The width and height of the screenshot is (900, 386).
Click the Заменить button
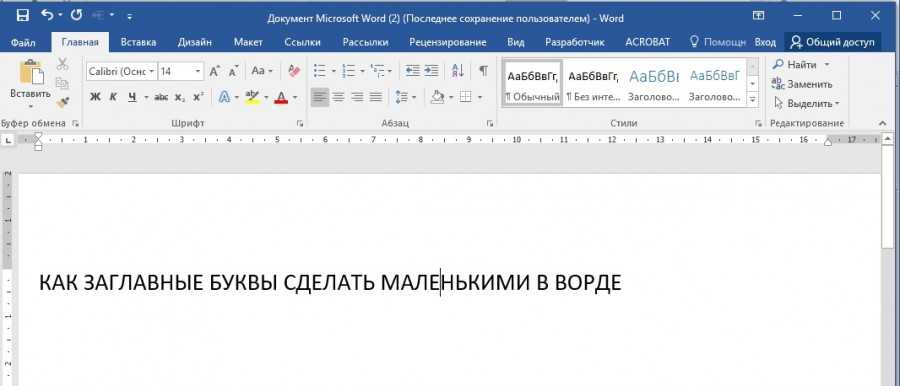(802, 84)
